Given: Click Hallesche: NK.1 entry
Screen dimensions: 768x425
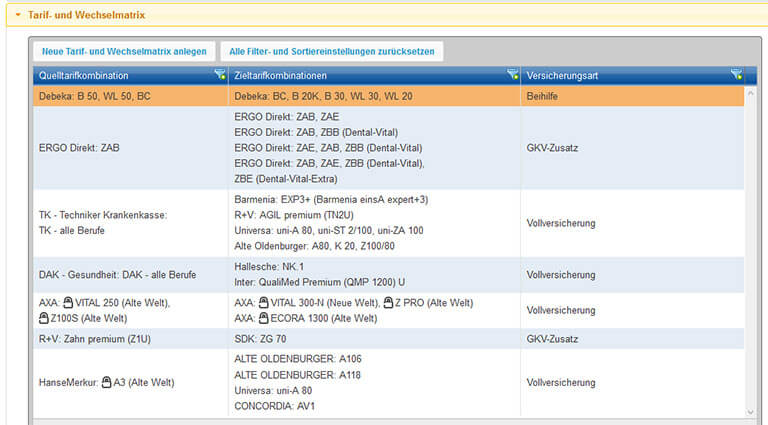Looking at the screenshot, I should click(x=269, y=266).
